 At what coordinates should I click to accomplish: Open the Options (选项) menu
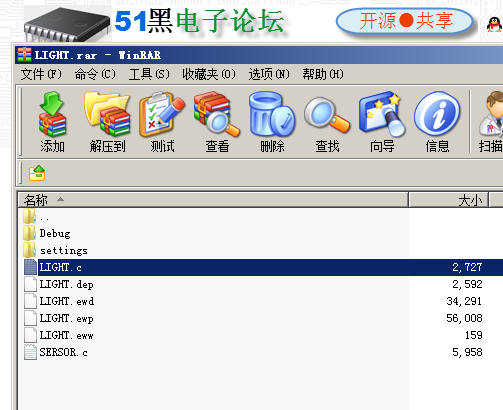click(x=269, y=74)
